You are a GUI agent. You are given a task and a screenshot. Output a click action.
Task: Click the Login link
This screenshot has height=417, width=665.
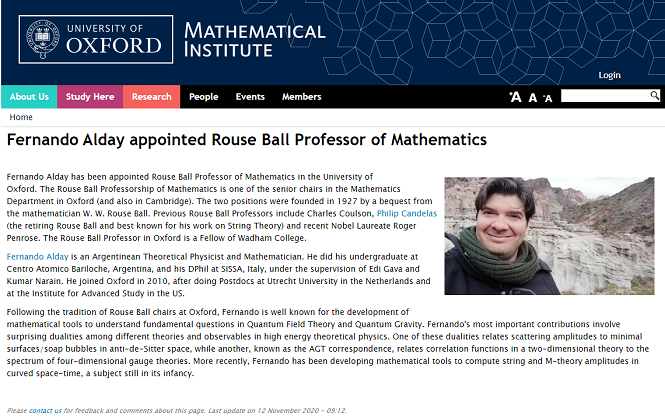pyautogui.click(x=609, y=75)
